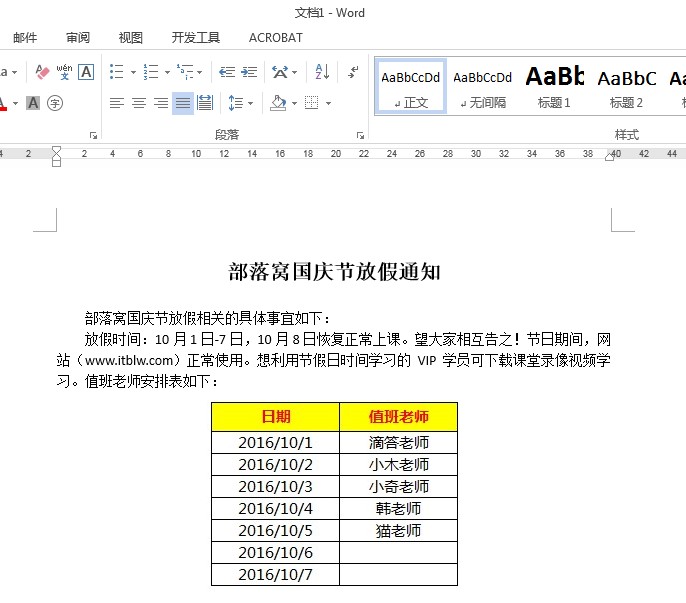The image size is (686, 603).
Task: Click empty teacher cell beside 2016/10/6
Action: pyautogui.click(x=399, y=553)
